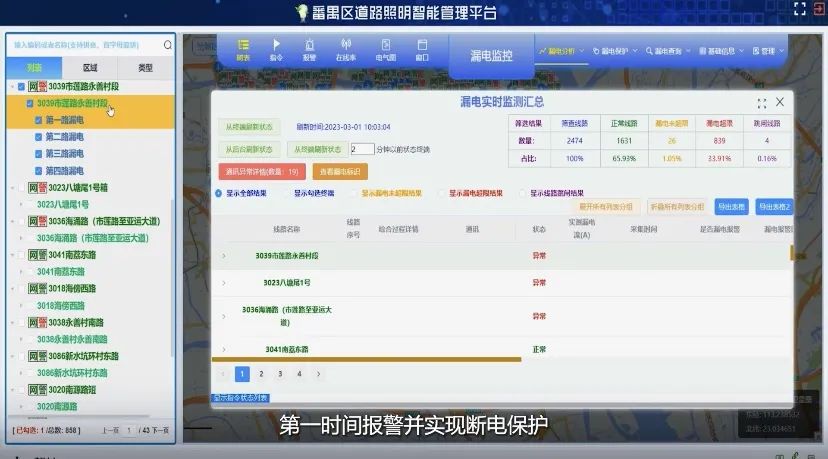
Task: Click the horizontal scrollbar under the table
Action: (x=370, y=358)
